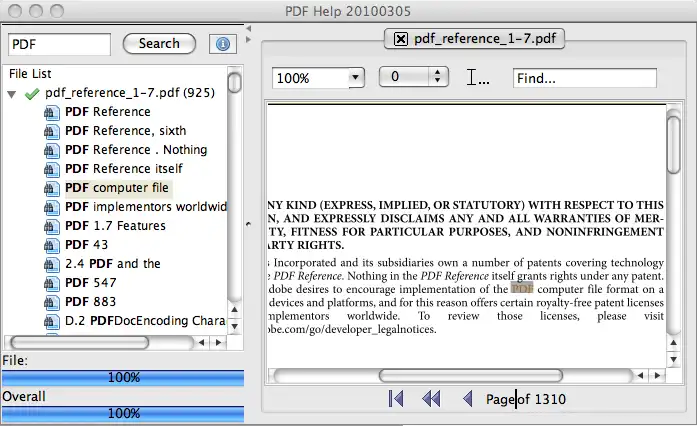Open the first 'PDF Reference' result
Viewport: 697px width, 426px height.
[108, 112]
